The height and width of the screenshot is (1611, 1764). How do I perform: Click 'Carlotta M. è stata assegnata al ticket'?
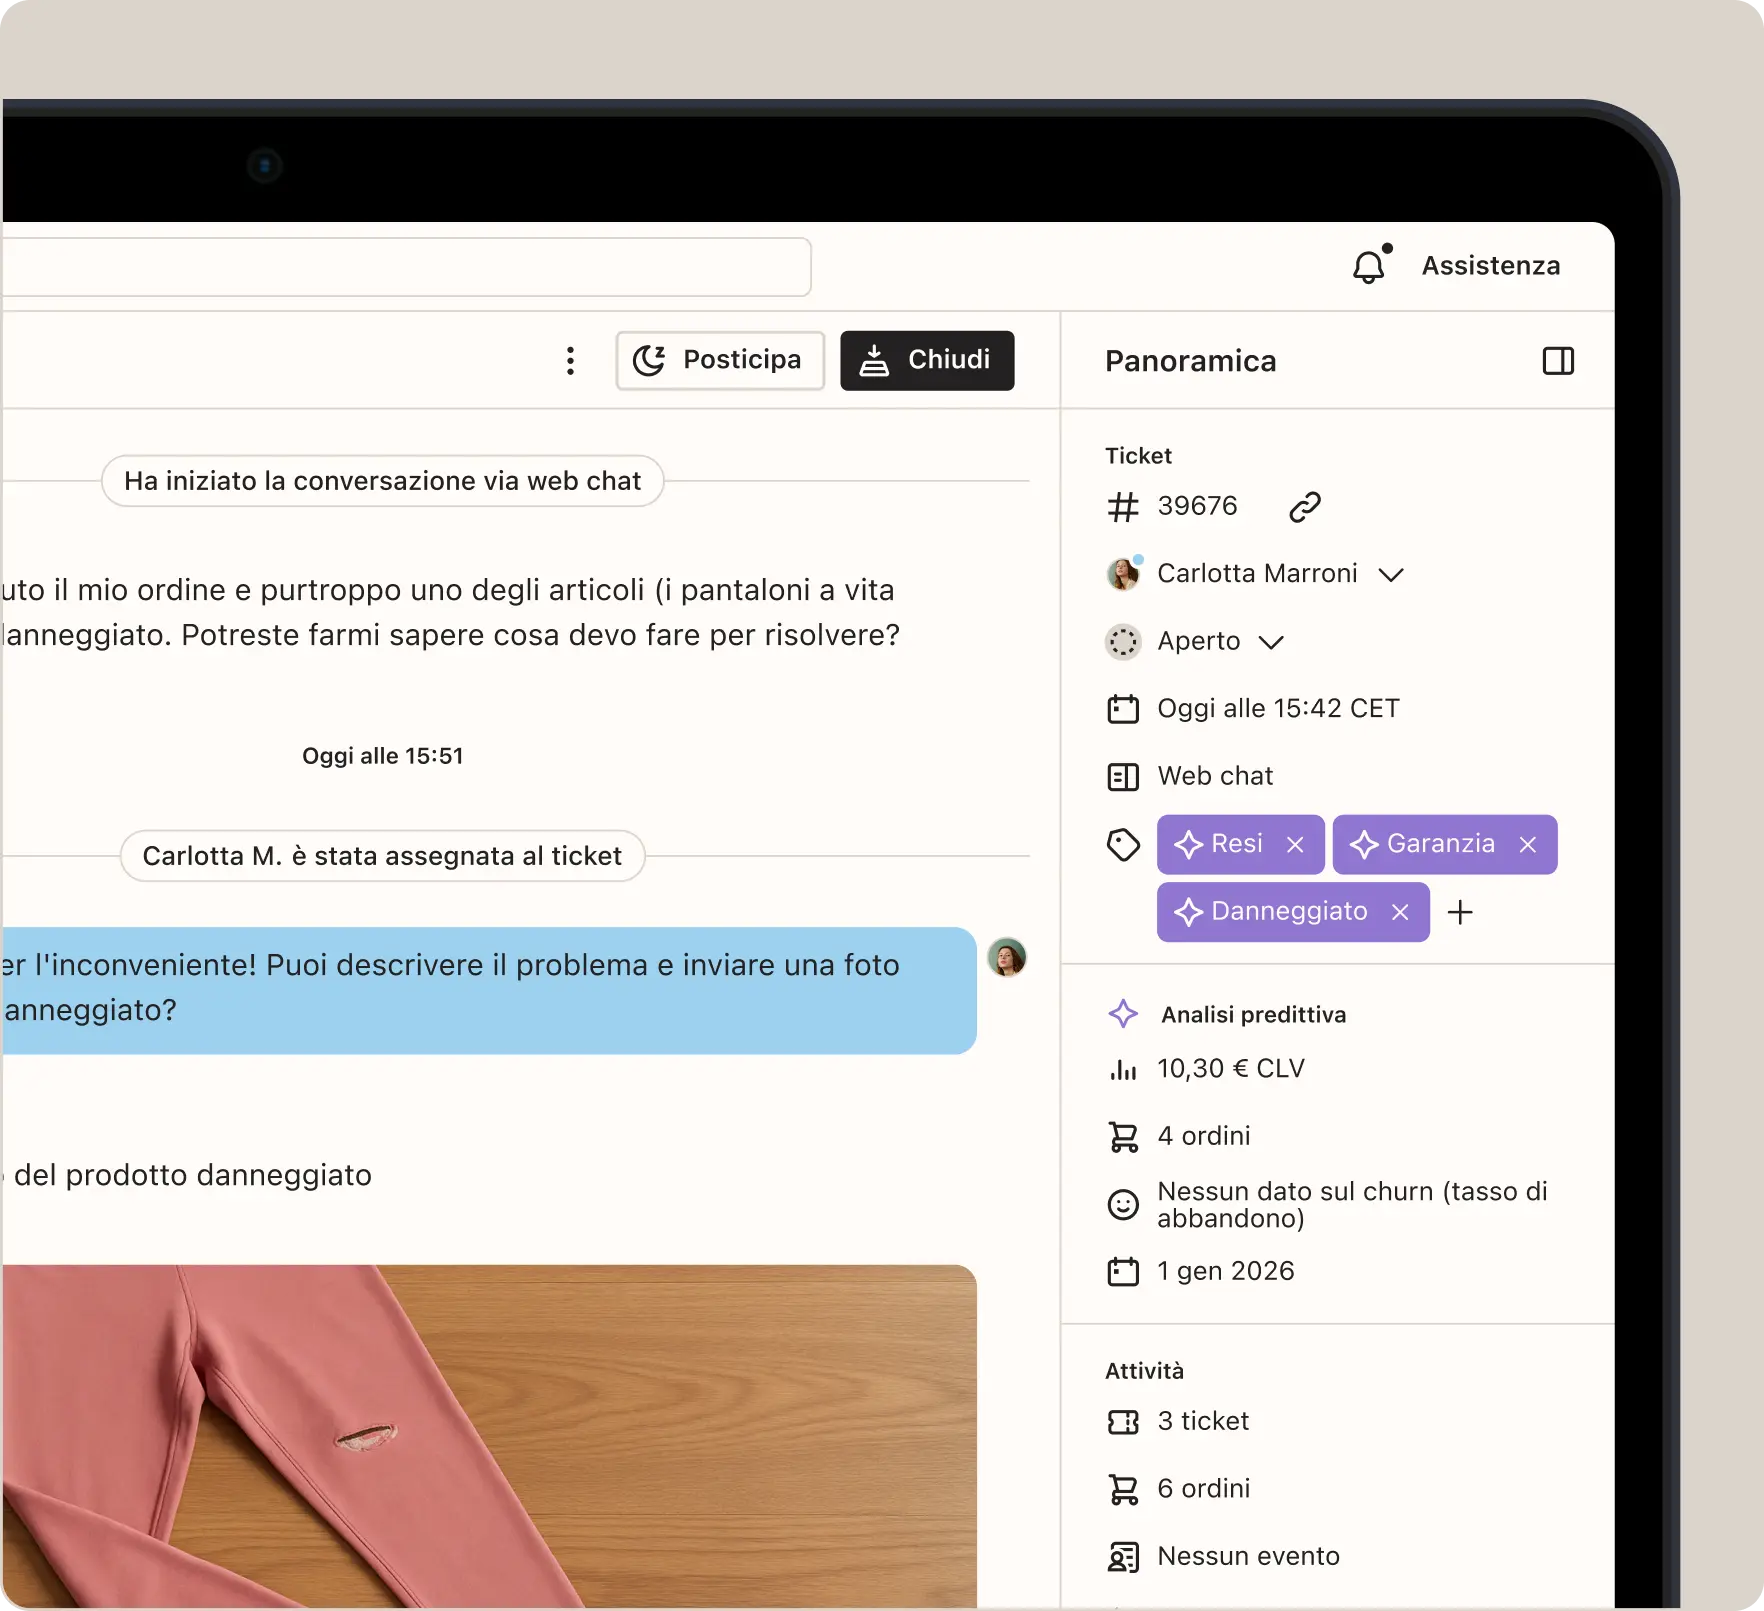click(x=383, y=856)
